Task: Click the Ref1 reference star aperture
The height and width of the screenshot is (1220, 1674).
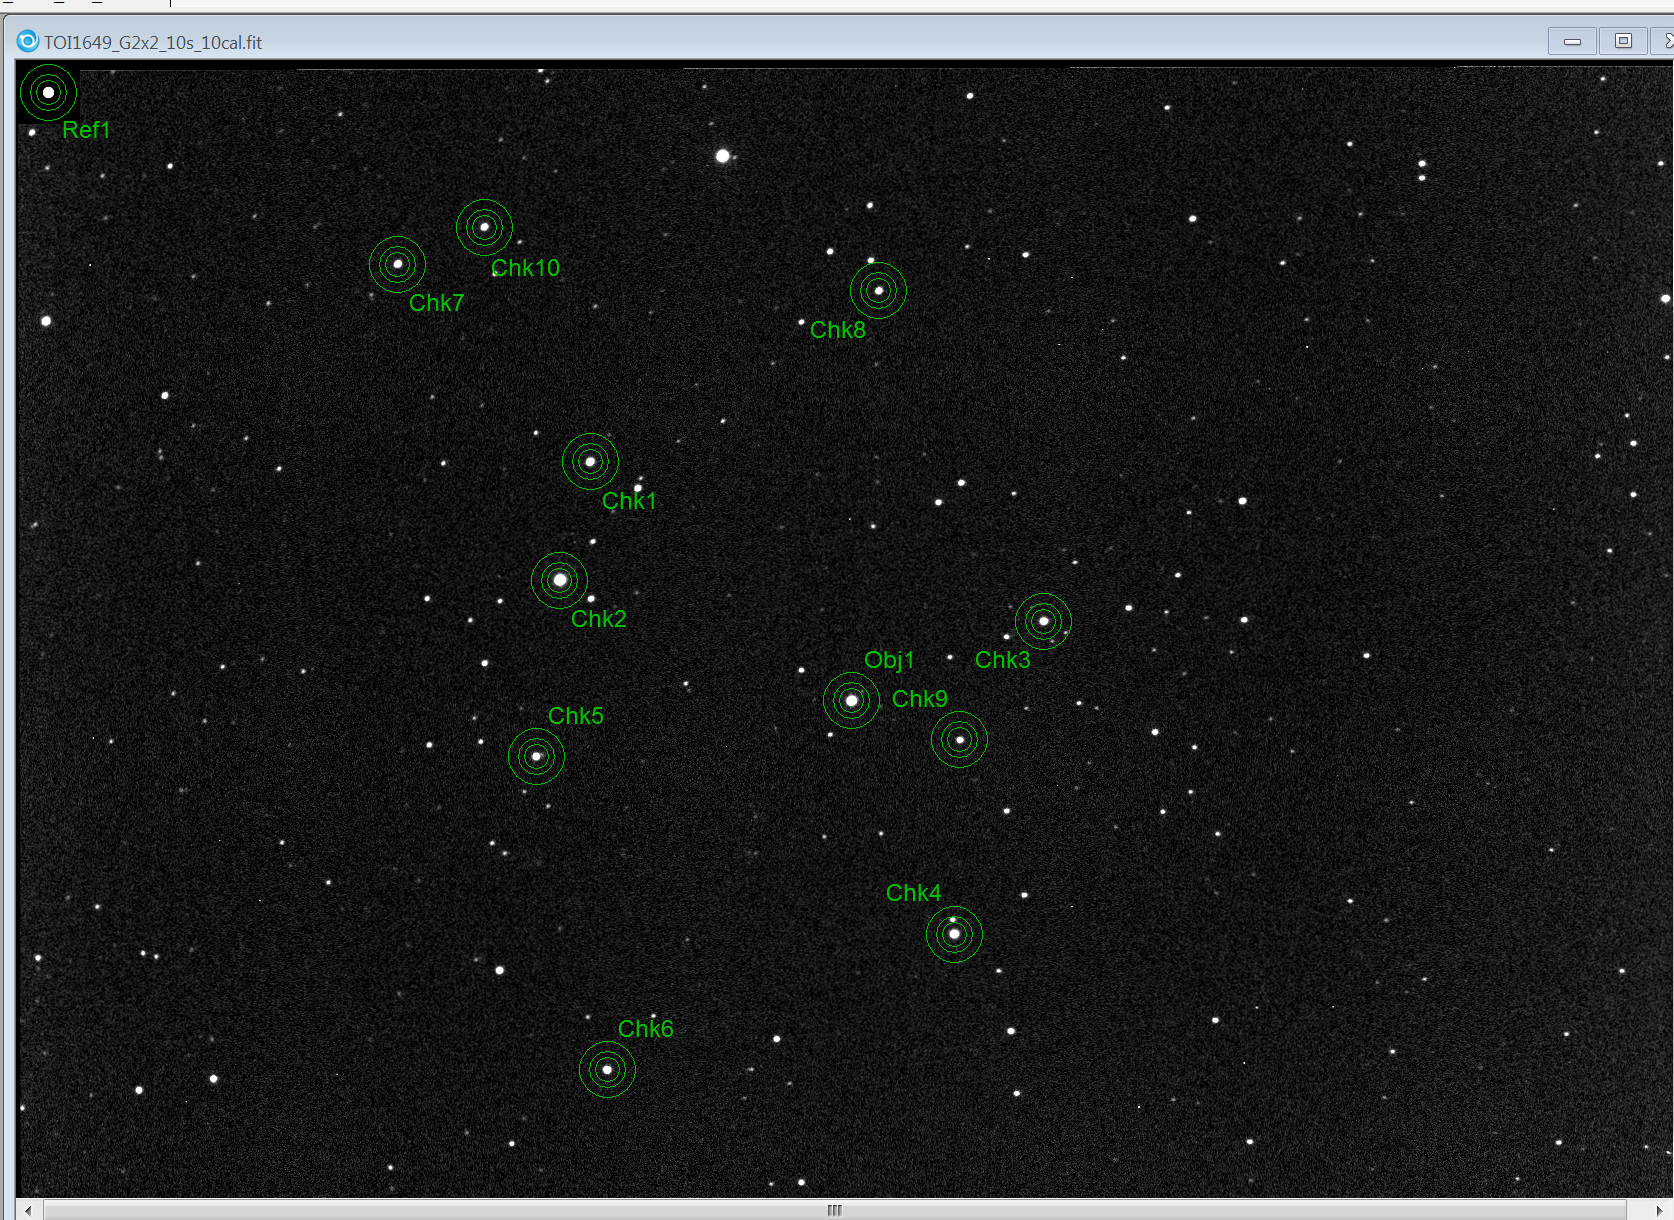Action: coord(48,92)
